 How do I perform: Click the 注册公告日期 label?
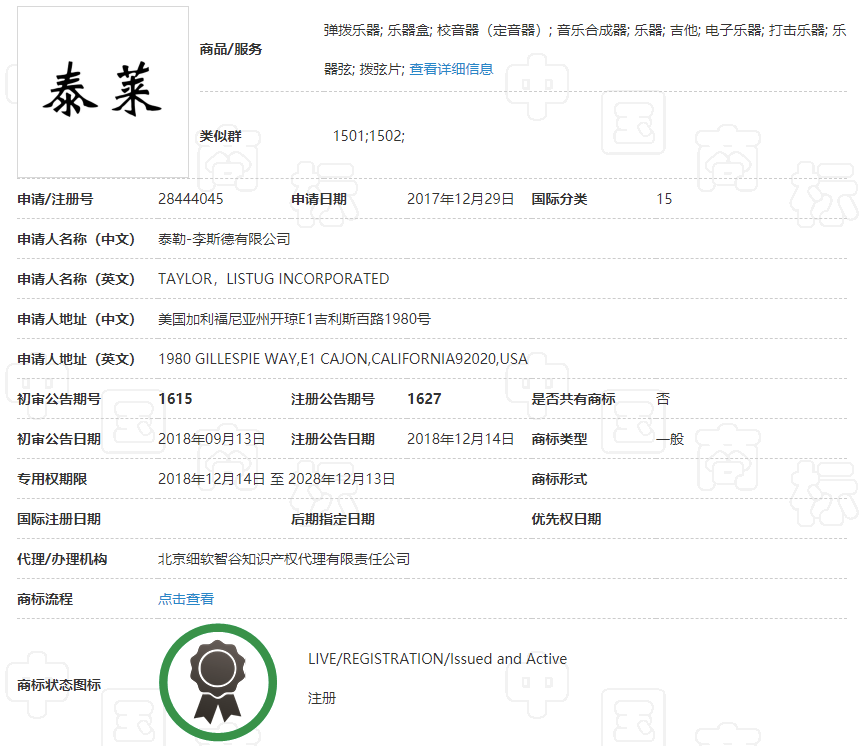332,439
